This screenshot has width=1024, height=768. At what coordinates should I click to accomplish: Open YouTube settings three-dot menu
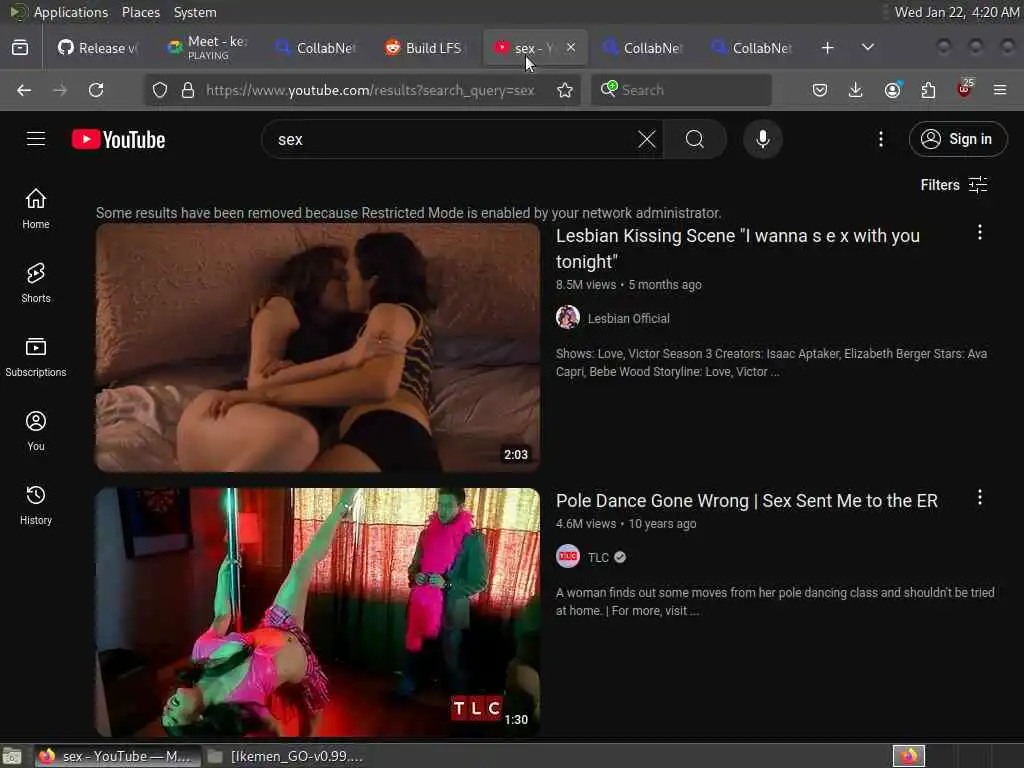pyautogui.click(x=881, y=139)
